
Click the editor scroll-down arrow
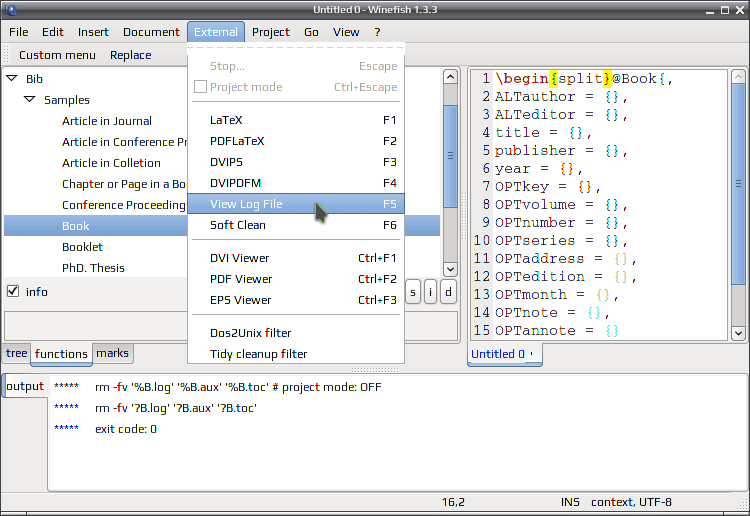coord(738,333)
